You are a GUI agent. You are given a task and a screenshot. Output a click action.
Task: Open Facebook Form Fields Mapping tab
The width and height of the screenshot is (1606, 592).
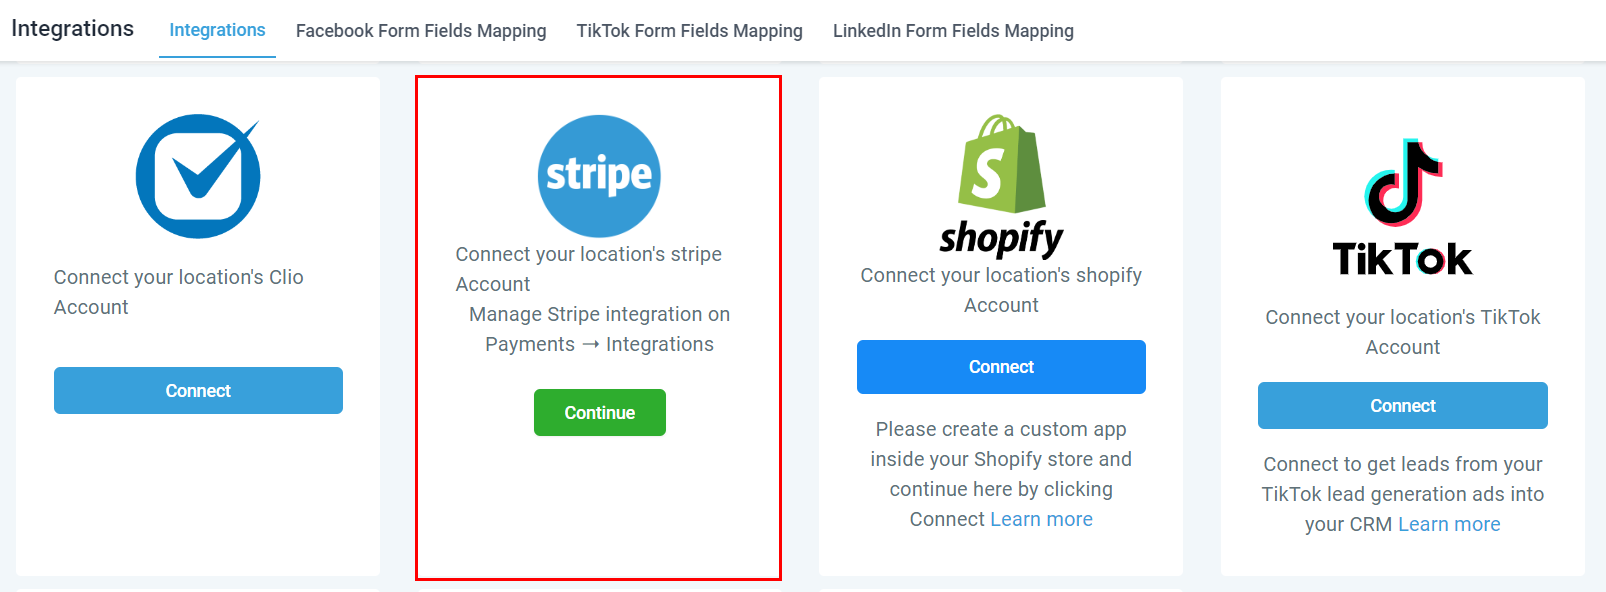coord(421,31)
